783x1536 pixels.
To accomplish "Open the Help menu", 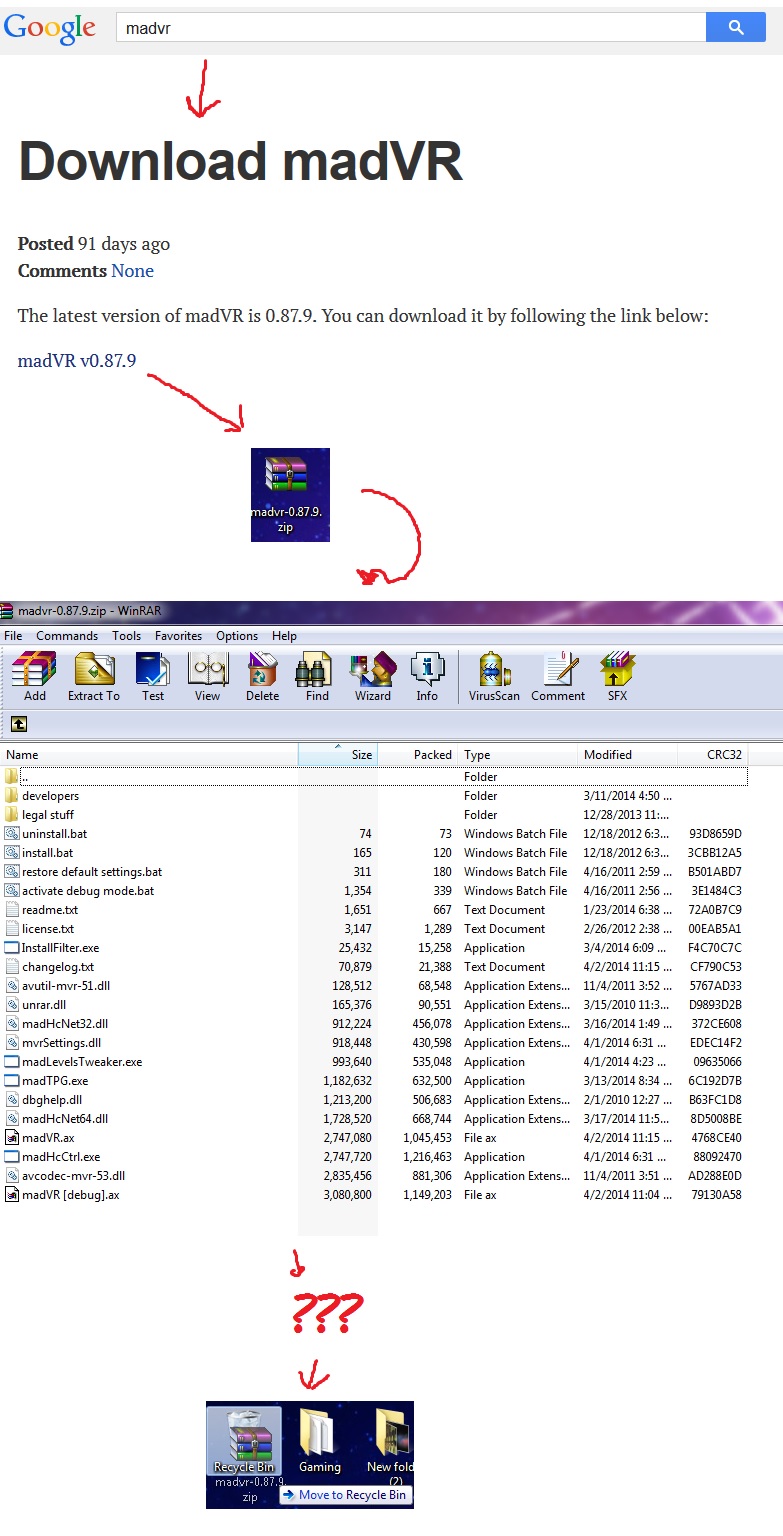I will pyautogui.click(x=284, y=636).
